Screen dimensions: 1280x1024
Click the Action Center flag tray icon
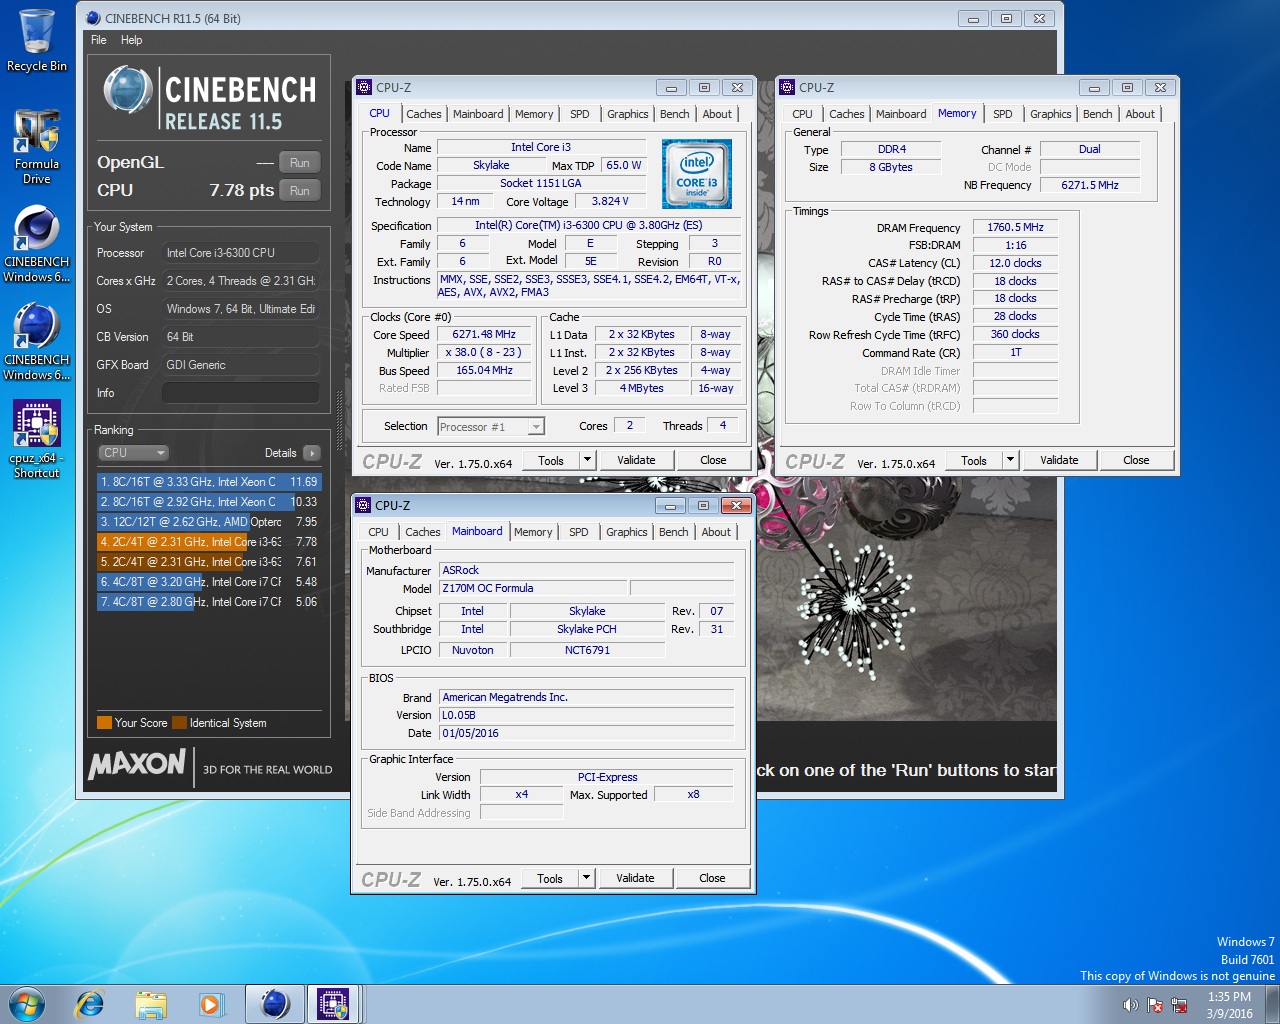click(1155, 1005)
